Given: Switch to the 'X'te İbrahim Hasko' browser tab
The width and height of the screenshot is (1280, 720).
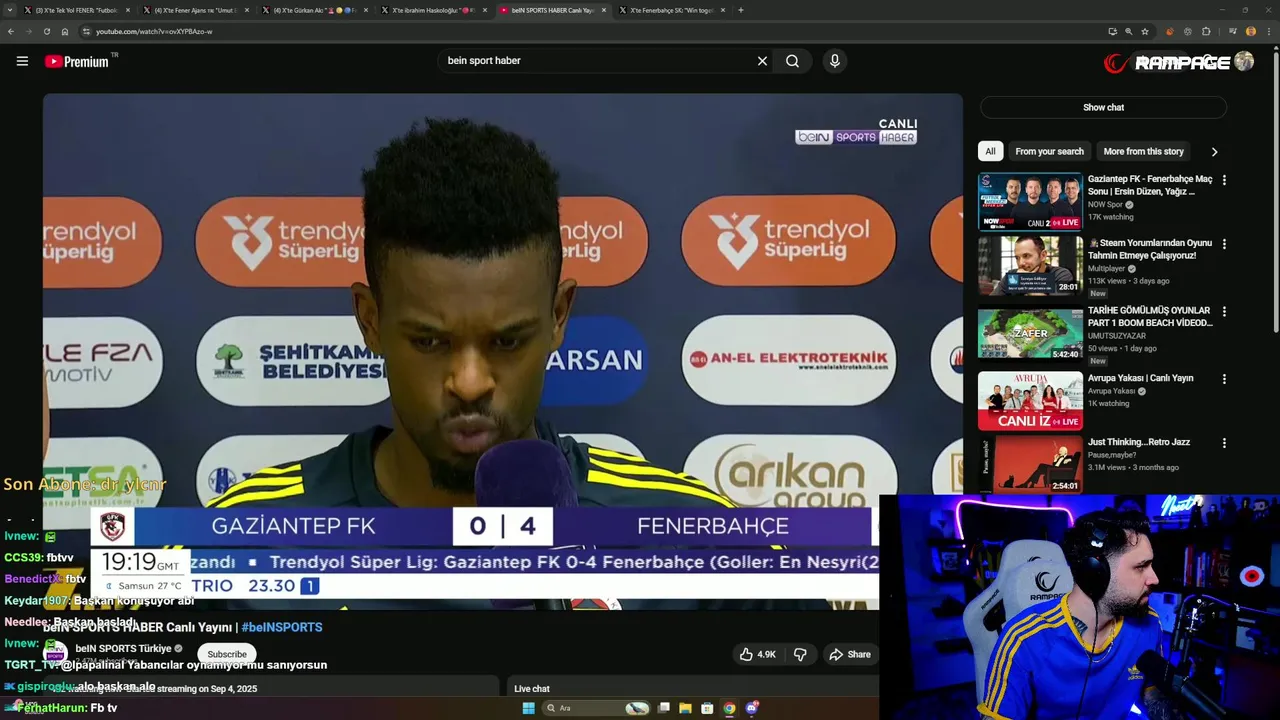Looking at the screenshot, I should [433, 10].
